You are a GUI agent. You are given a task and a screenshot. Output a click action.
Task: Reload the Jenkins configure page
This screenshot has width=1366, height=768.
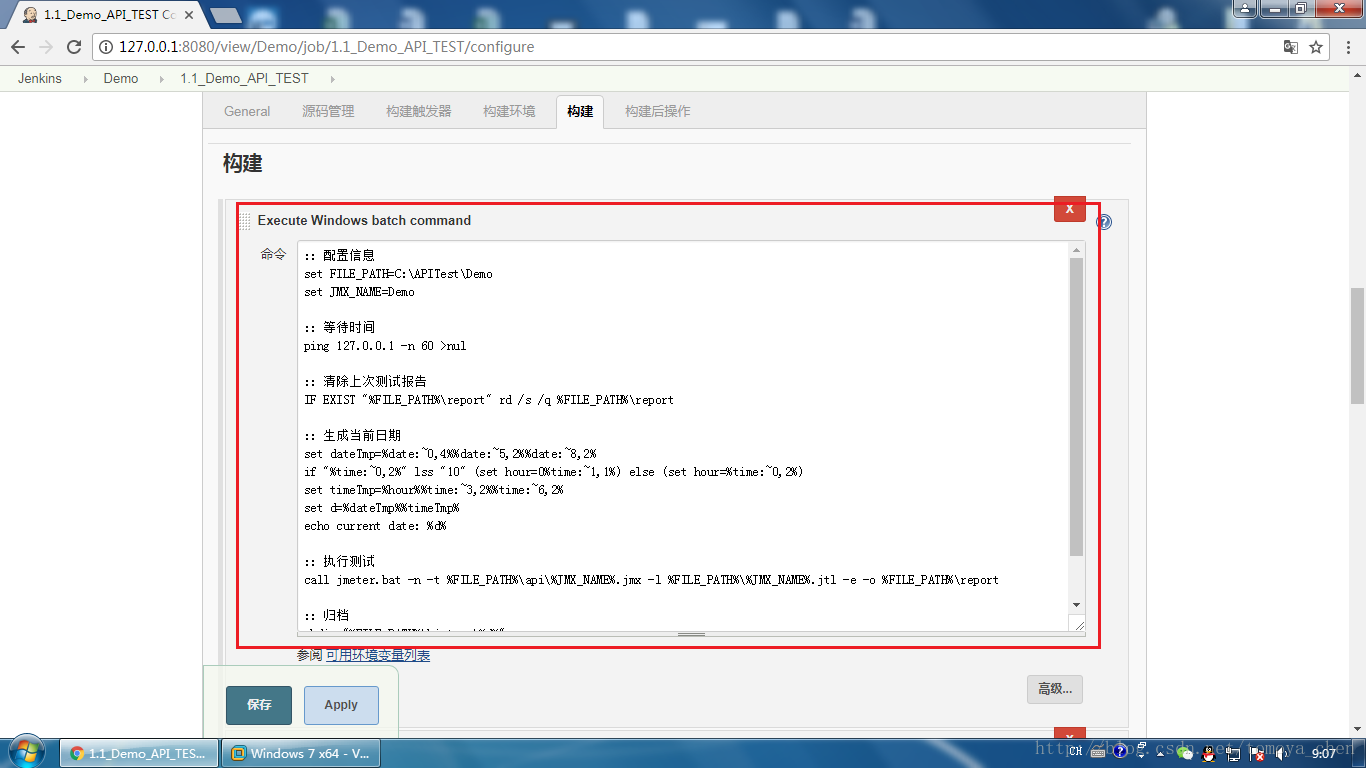[74, 47]
